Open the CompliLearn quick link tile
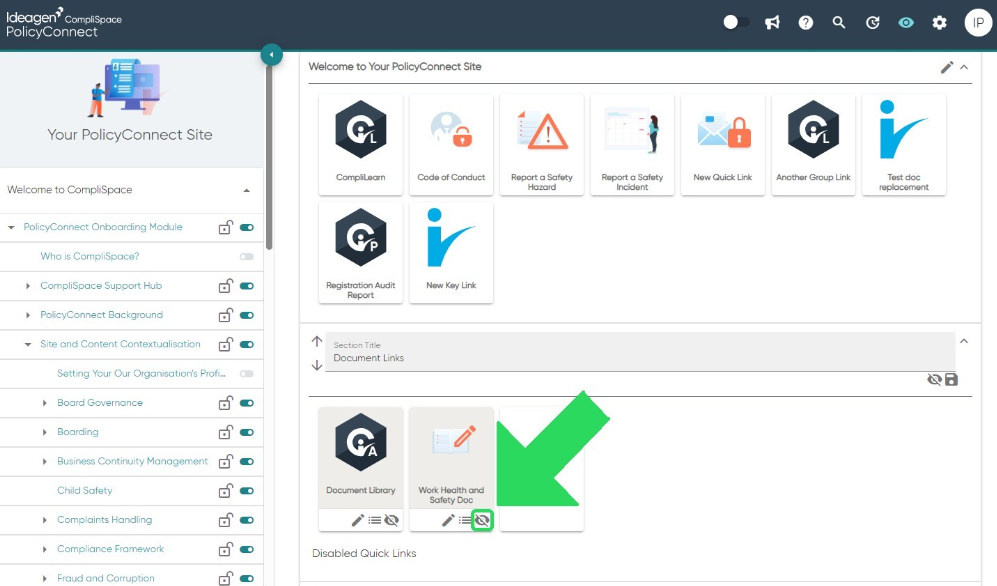 361,144
